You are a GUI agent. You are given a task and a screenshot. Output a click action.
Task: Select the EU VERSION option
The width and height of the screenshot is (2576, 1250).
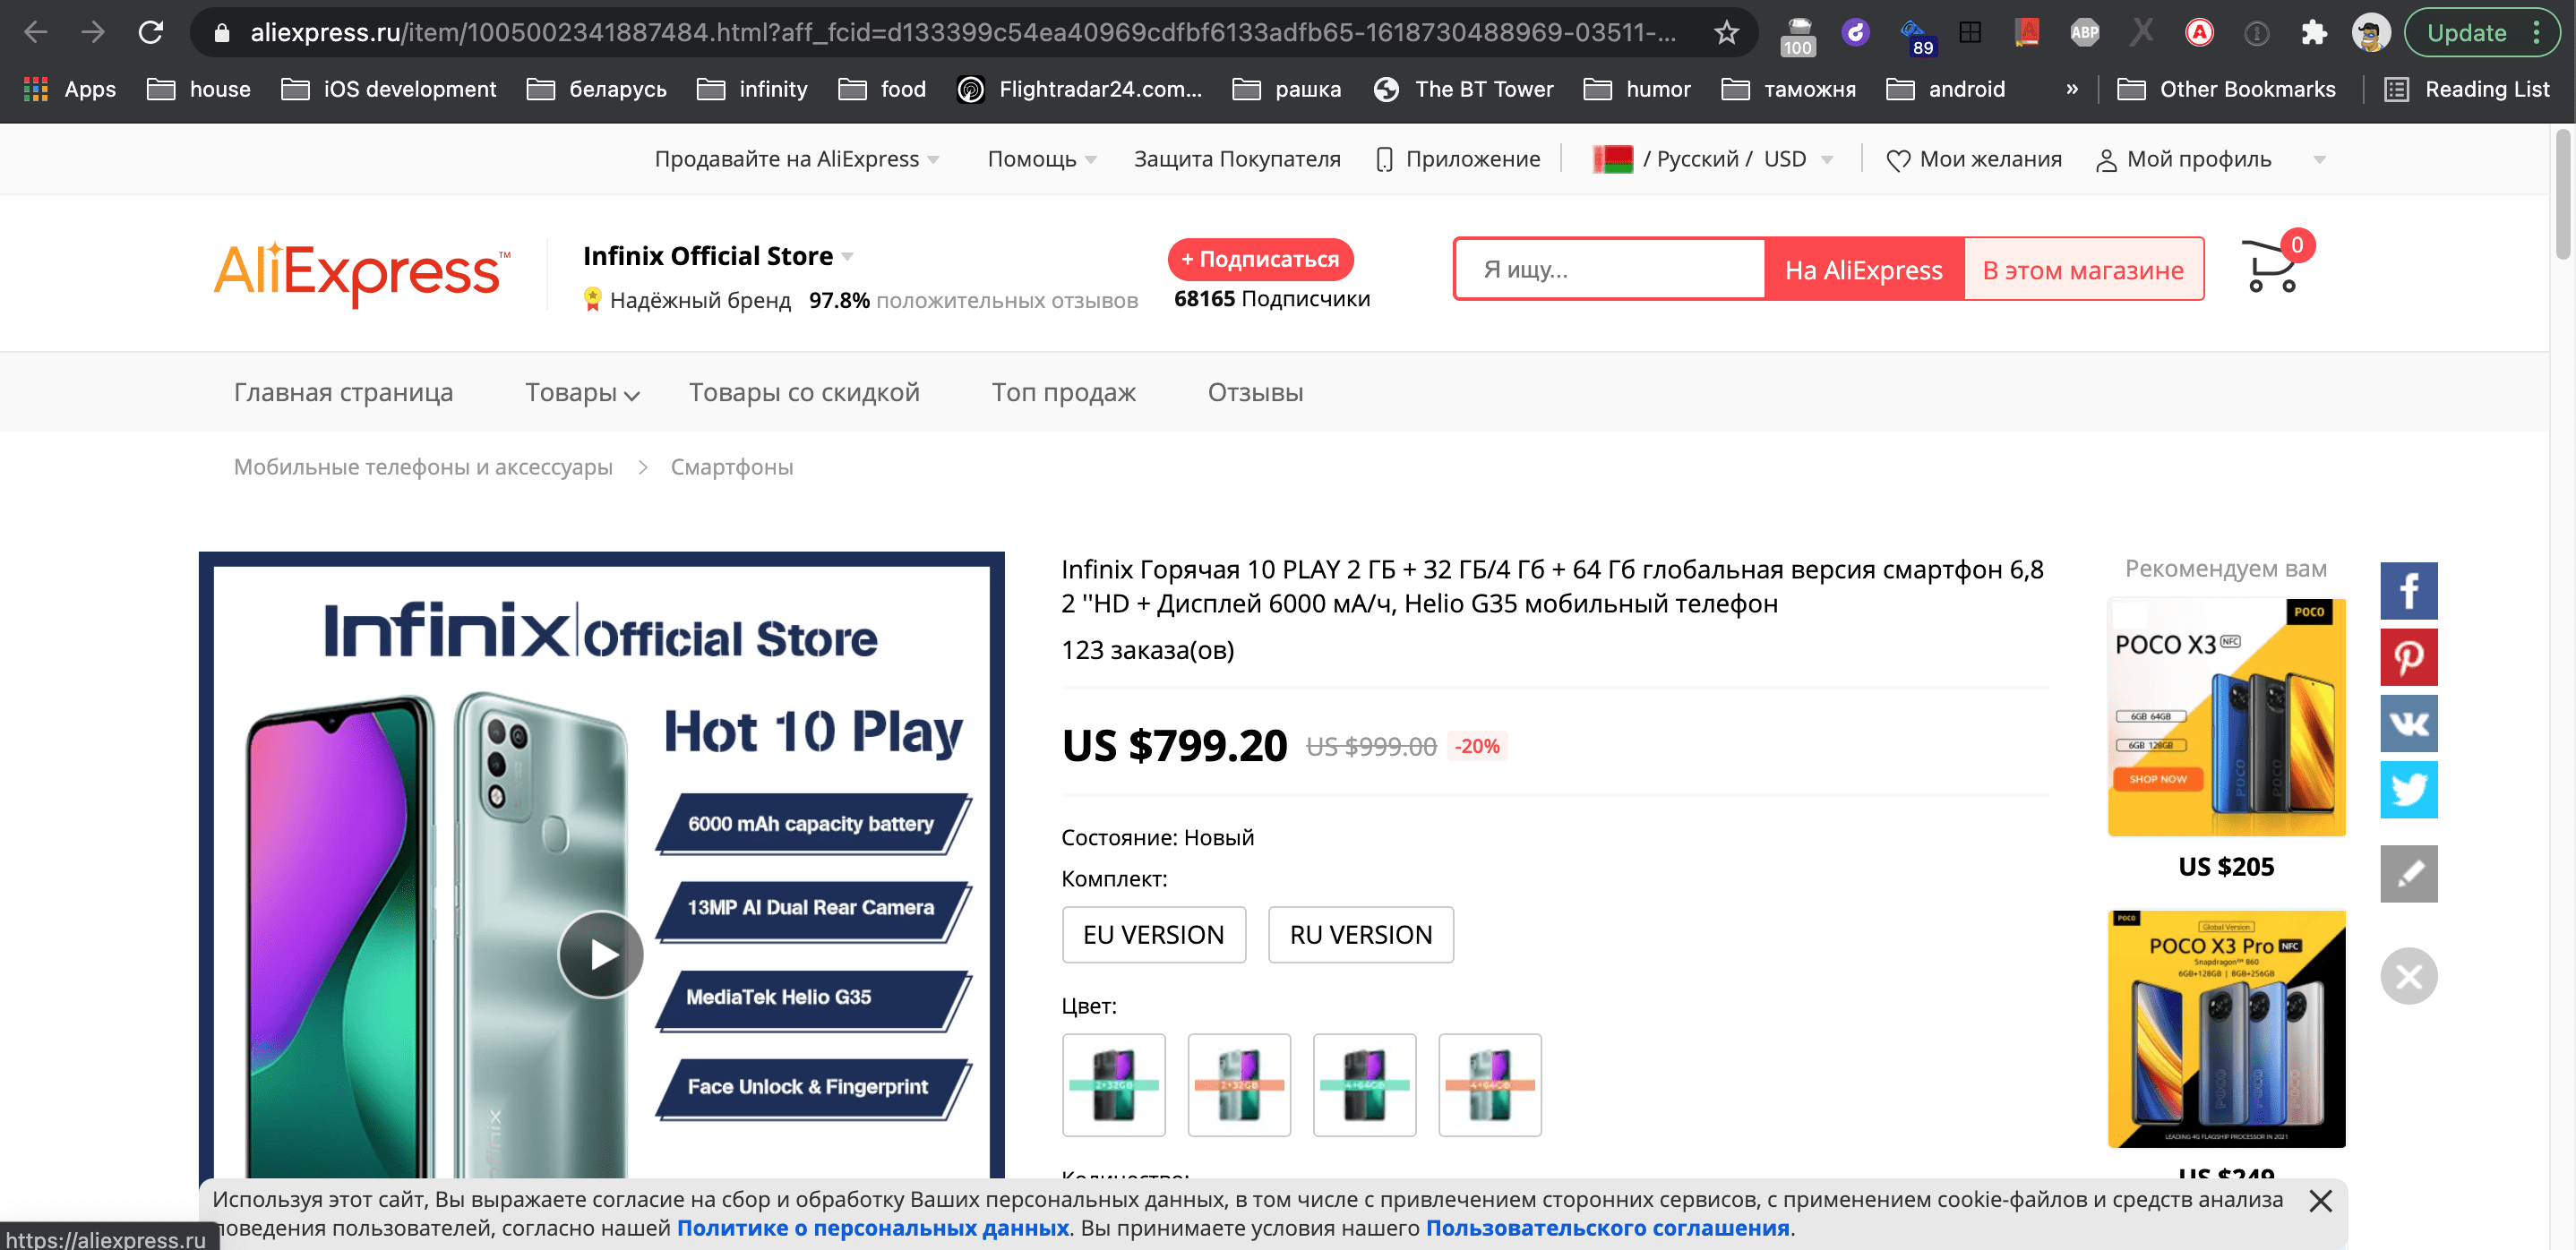pos(1153,934)
